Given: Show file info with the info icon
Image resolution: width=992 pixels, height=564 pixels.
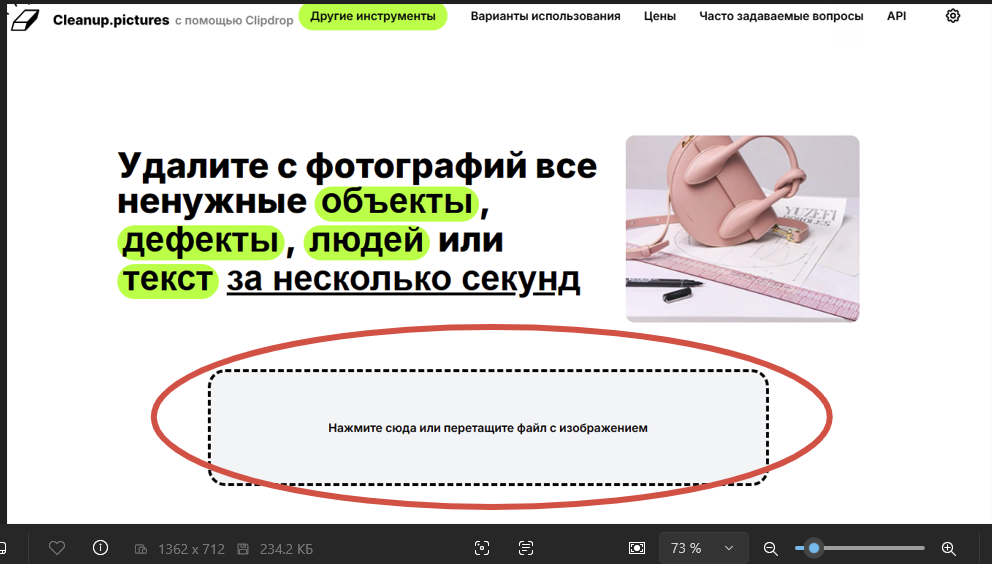Looking at the screenshot, I should [x=100, y=548].
